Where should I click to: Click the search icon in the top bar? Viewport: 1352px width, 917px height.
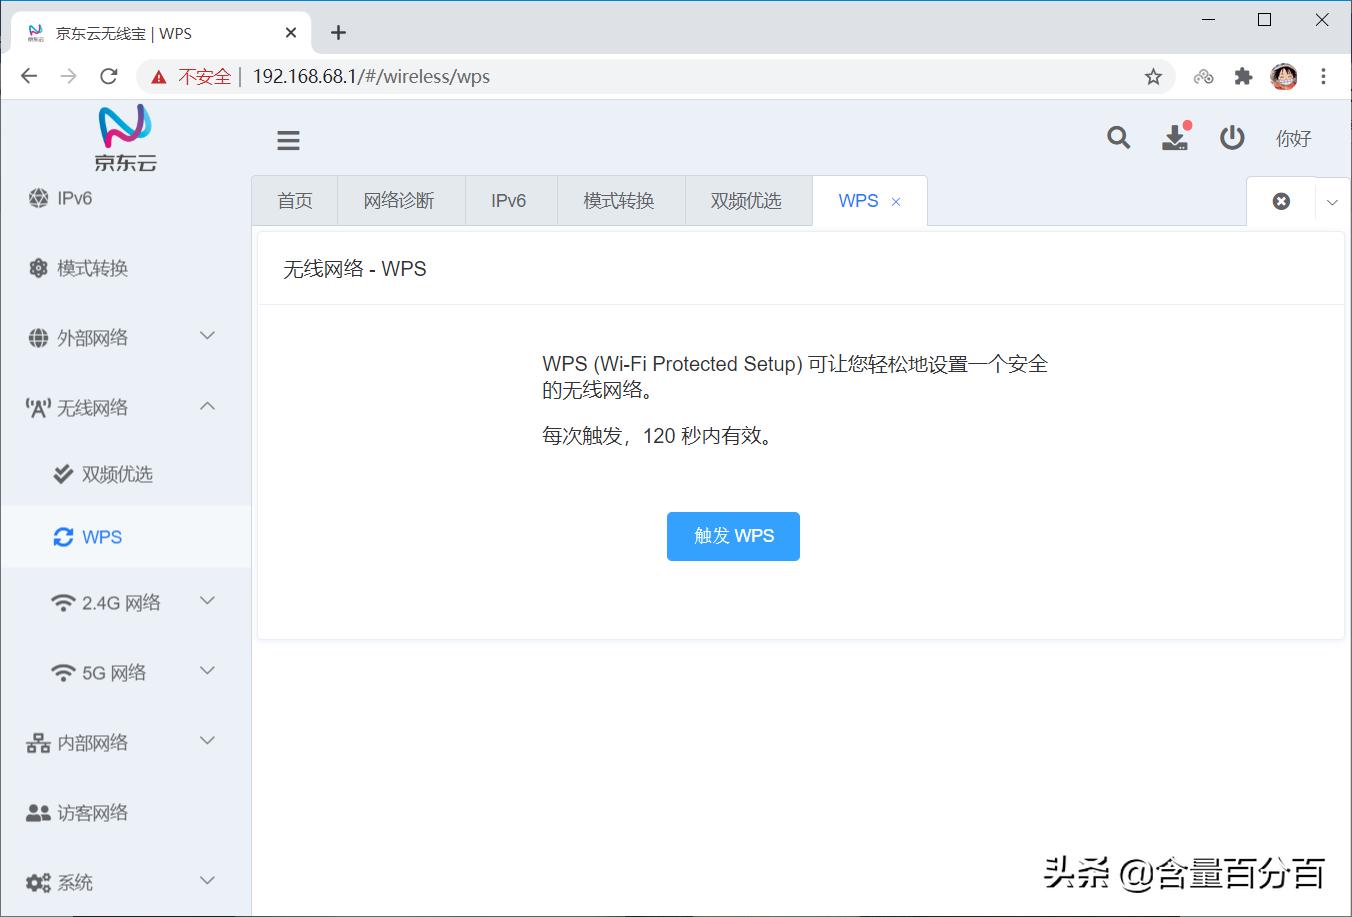[1118, 139]
